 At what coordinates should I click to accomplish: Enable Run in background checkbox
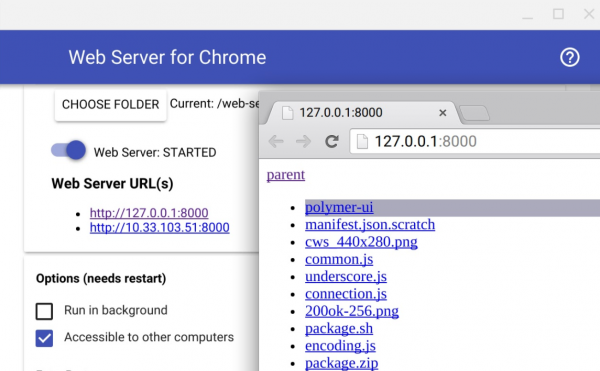tap(44, 311)
